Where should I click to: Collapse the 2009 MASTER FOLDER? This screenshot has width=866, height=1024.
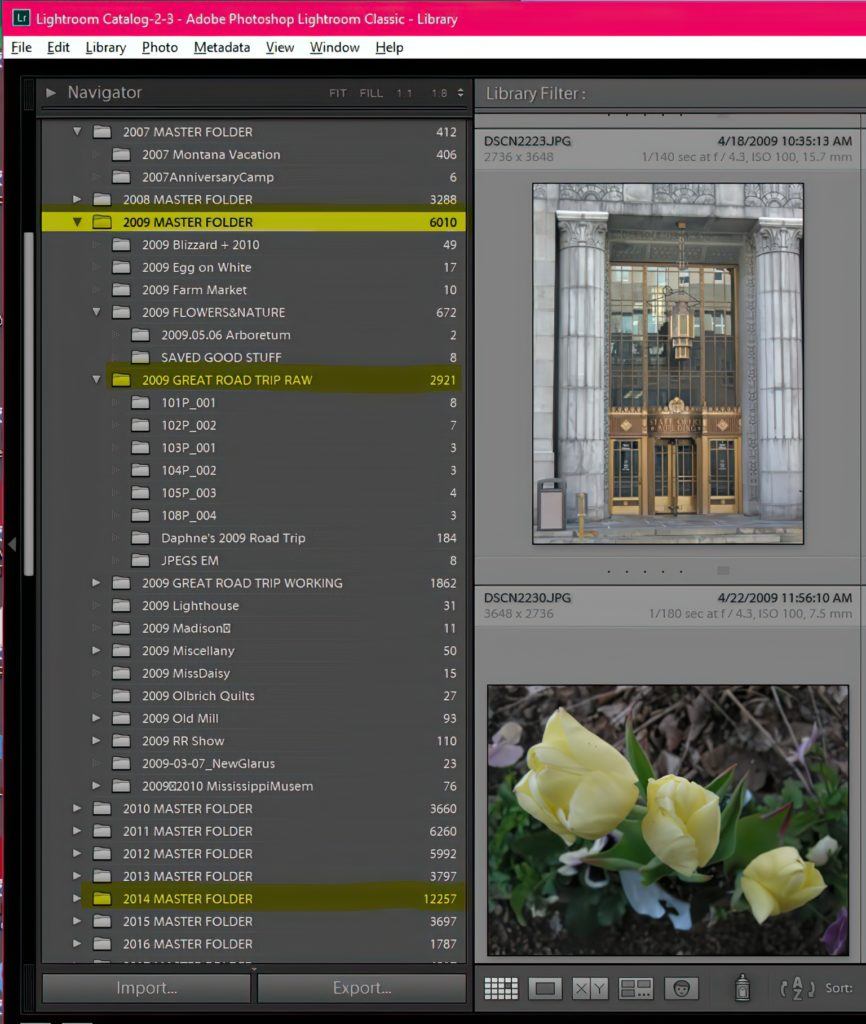point(77,222)
